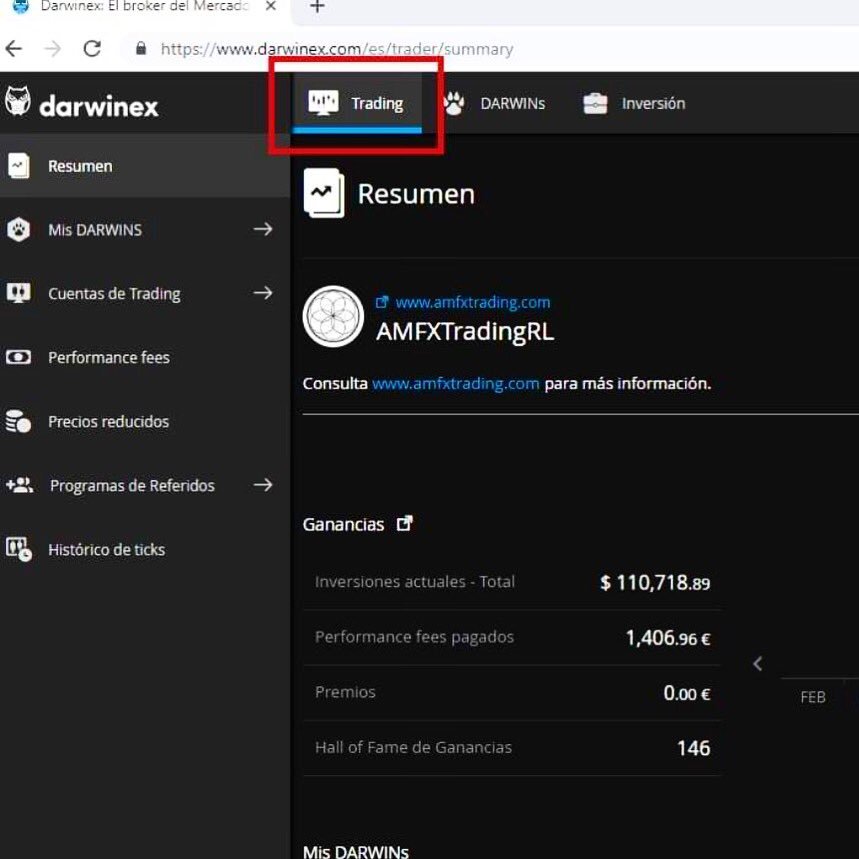Viewport: 859px width, 859px height.
Task: Click the Performance fees money icon
Action: [19, 357]
